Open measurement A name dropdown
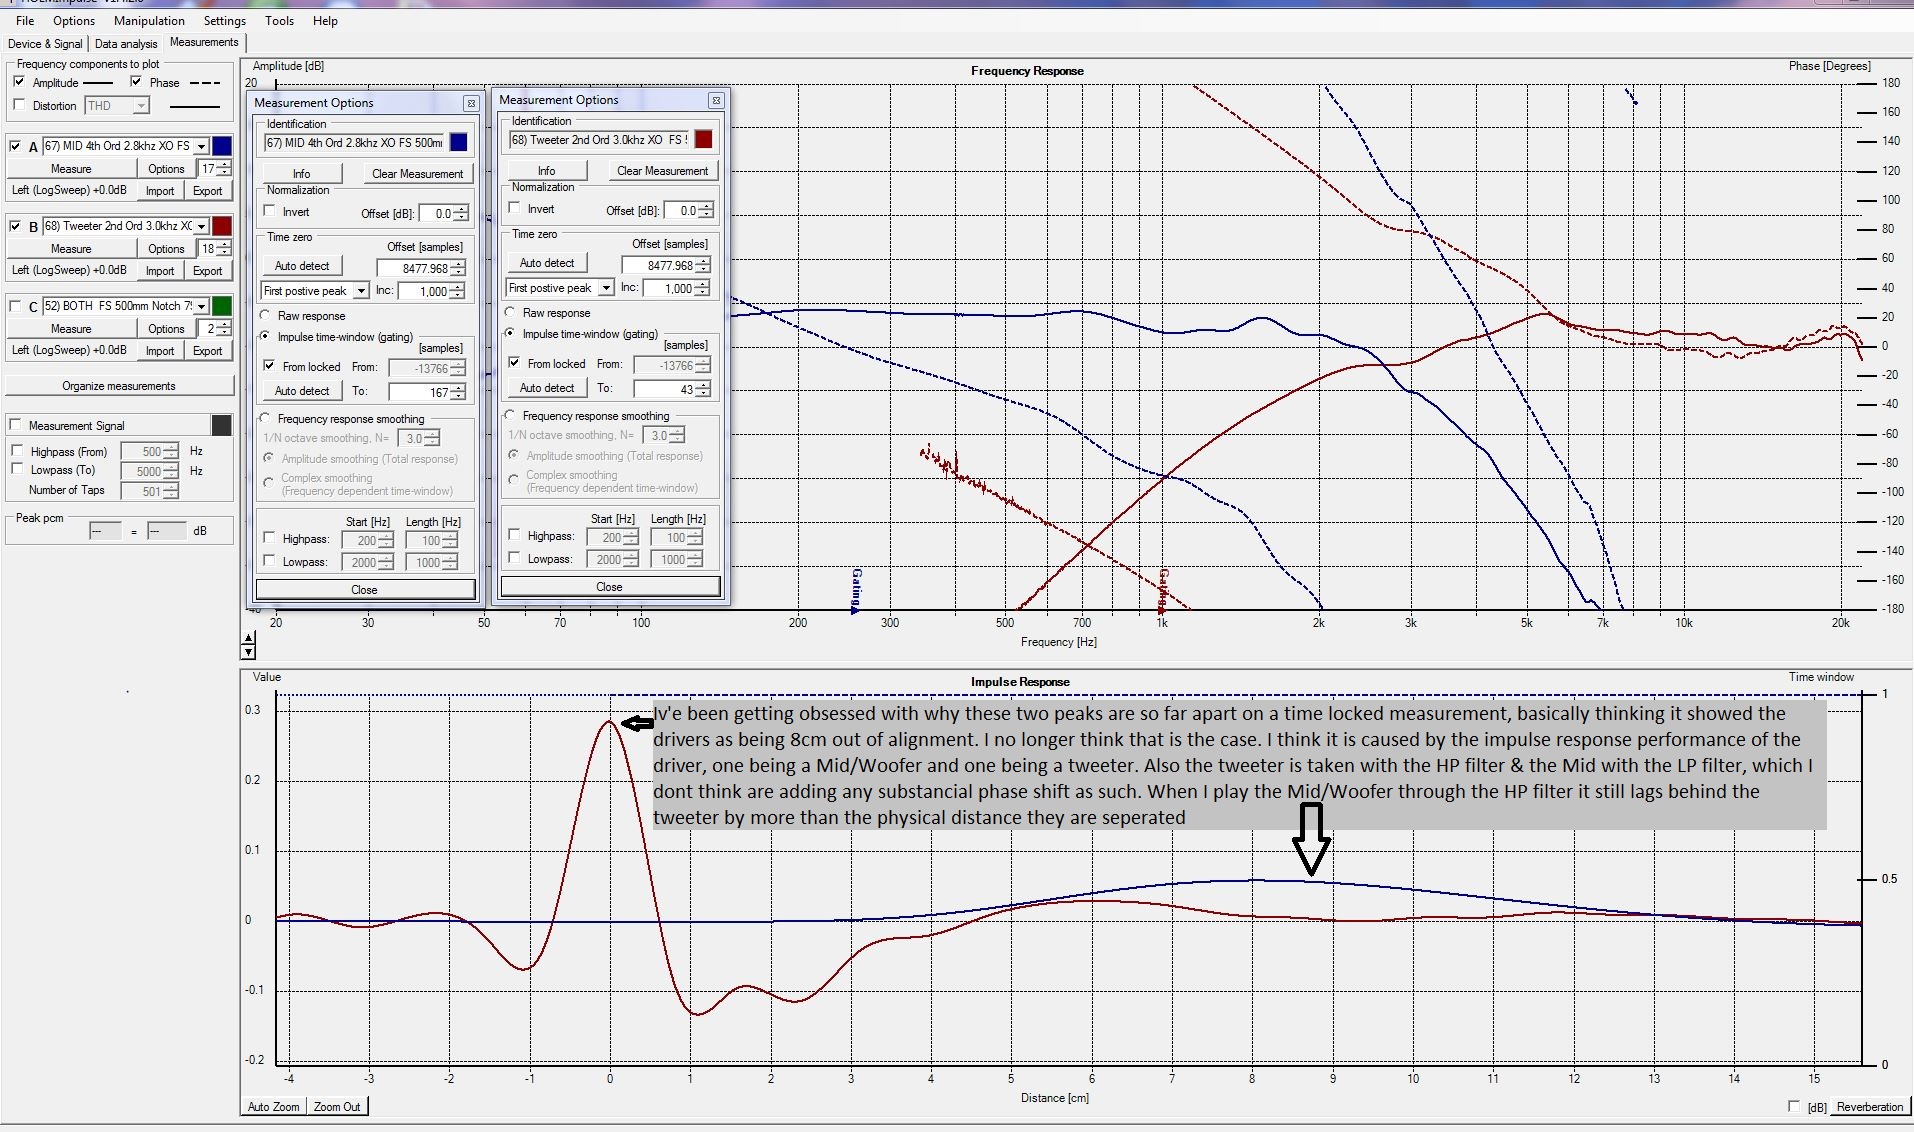The width and height of the screenshot is (1914, 1132). point(201,146)
